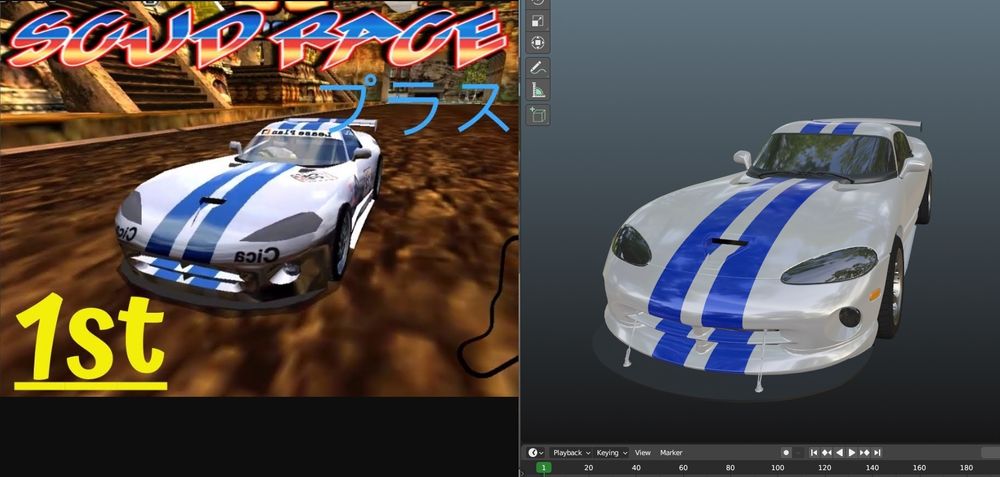
Task: Click frame 20 on the timeline ruler
Action: 589,468
